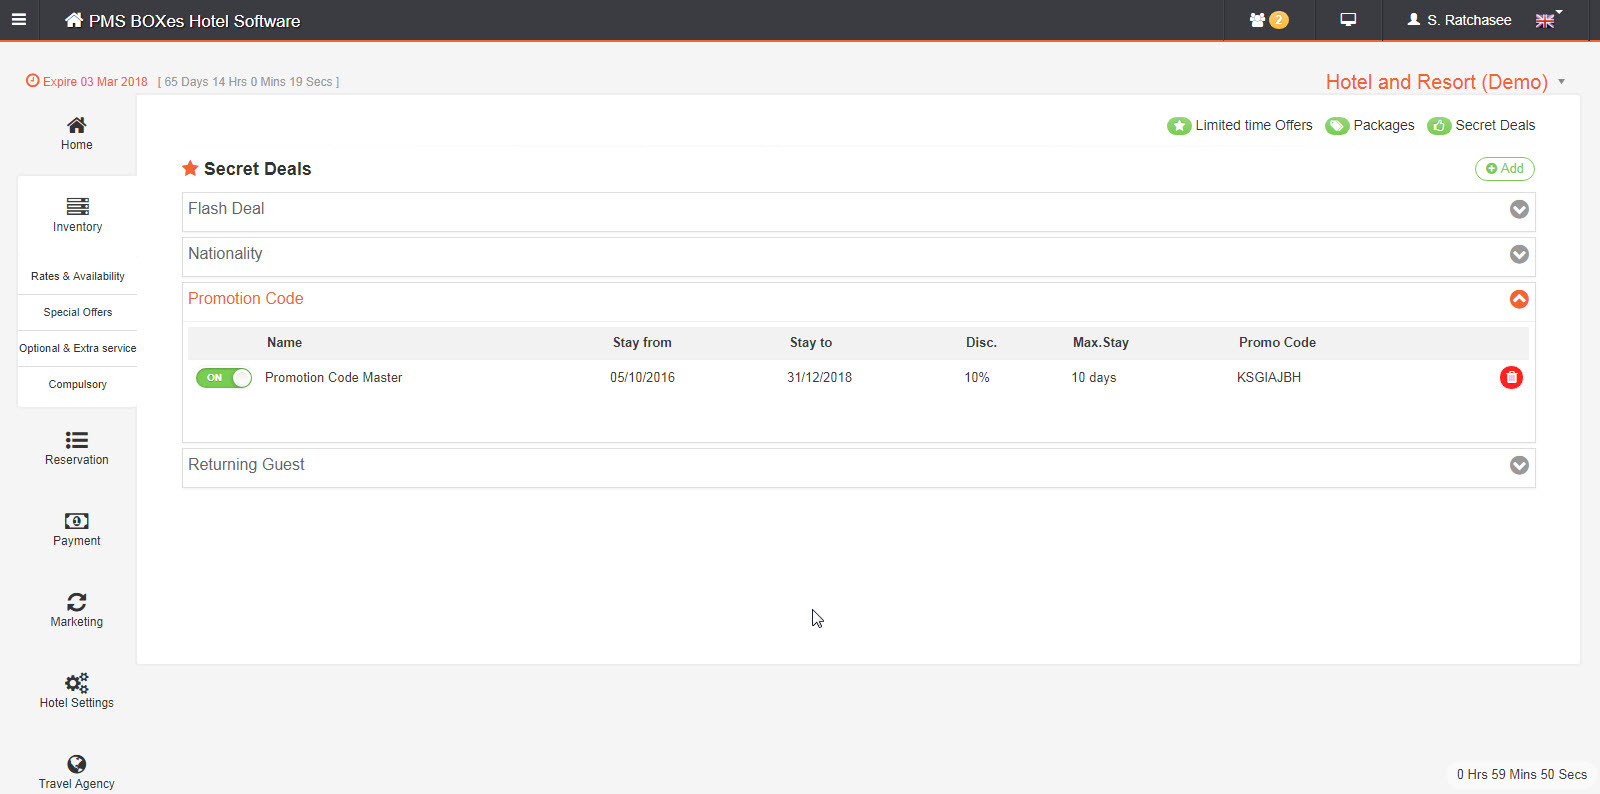Delete the Promotion Code Master entry
Image resolution: width=1600 pixels, height=794 pixels.
pos(1511,377)
